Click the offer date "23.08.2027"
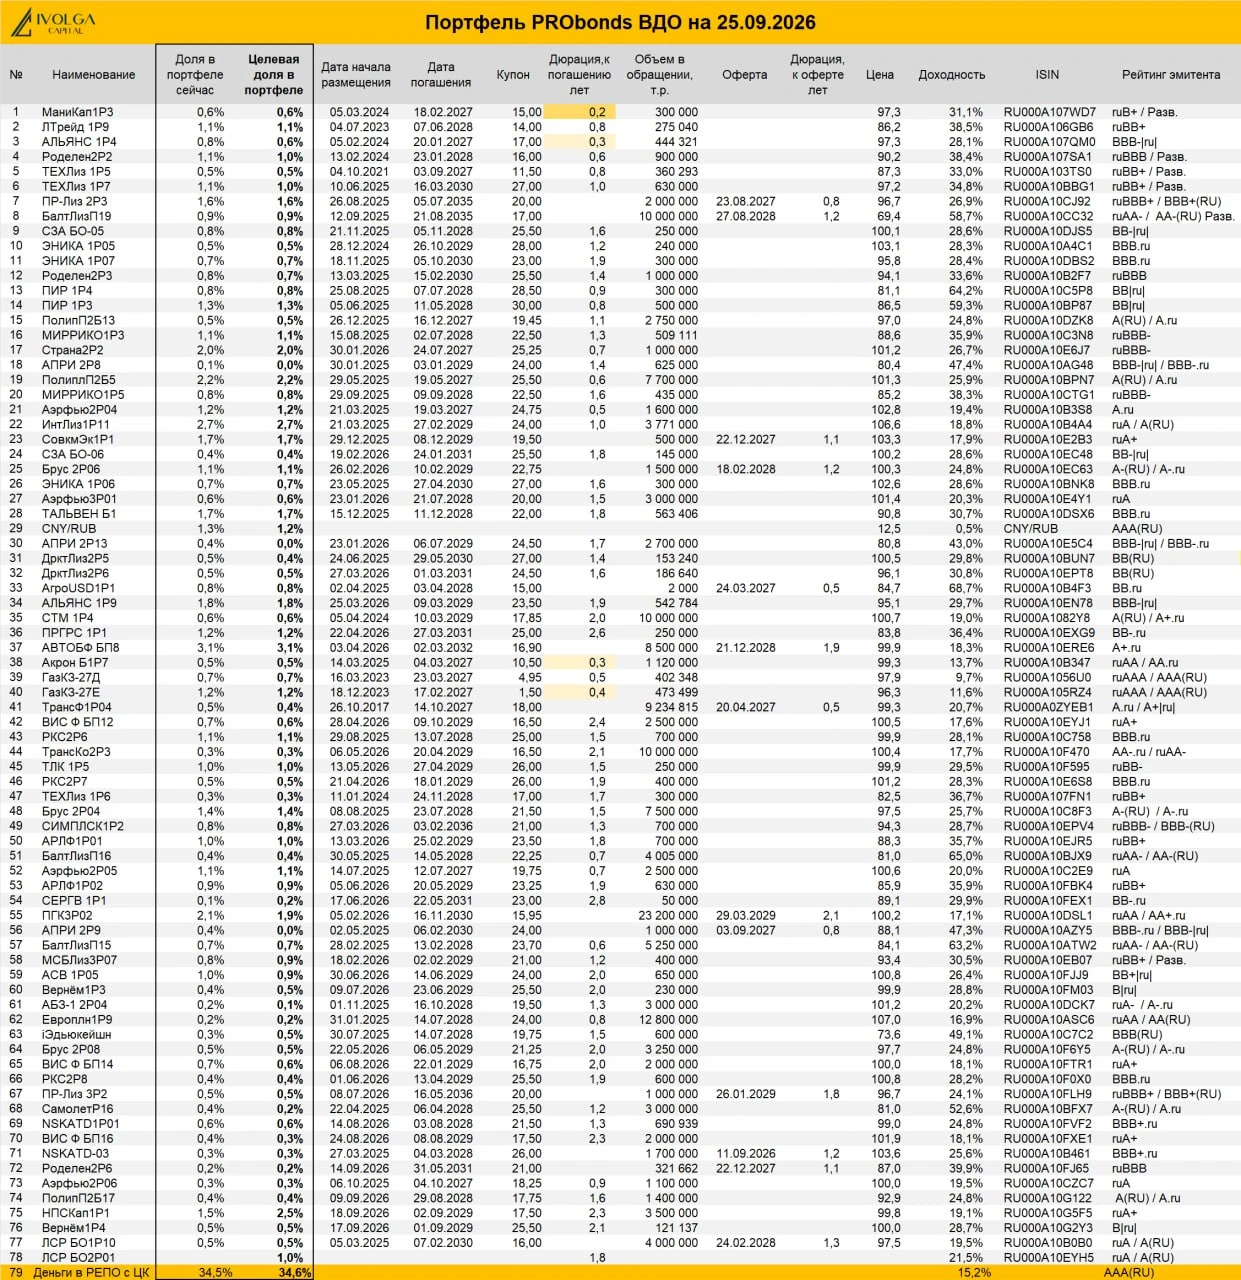This screenshot has height=1280, width=1241. [x=746, y=201]
